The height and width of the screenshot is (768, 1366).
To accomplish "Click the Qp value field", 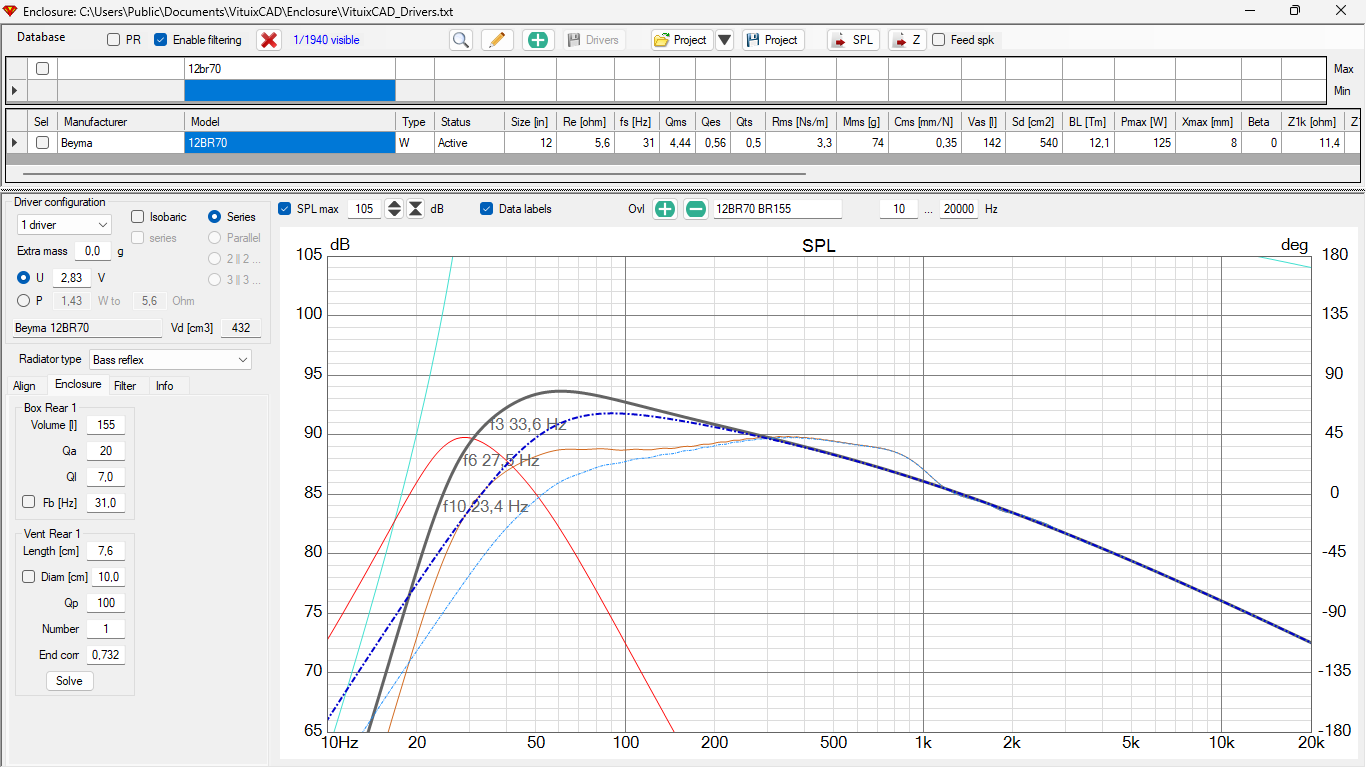I will (x=105, y=603).
